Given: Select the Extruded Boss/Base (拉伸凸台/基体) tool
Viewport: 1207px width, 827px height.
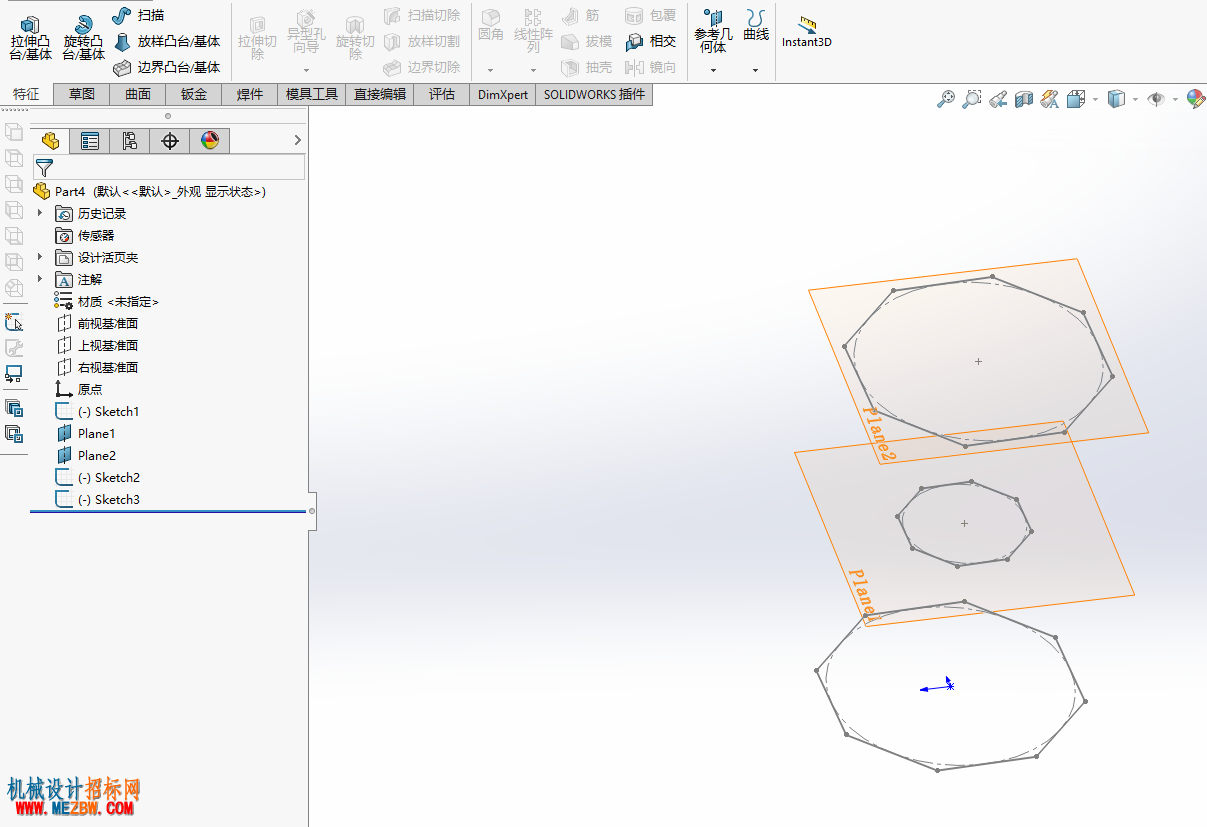Looking at the screenshot, I should tap(31, 37).
